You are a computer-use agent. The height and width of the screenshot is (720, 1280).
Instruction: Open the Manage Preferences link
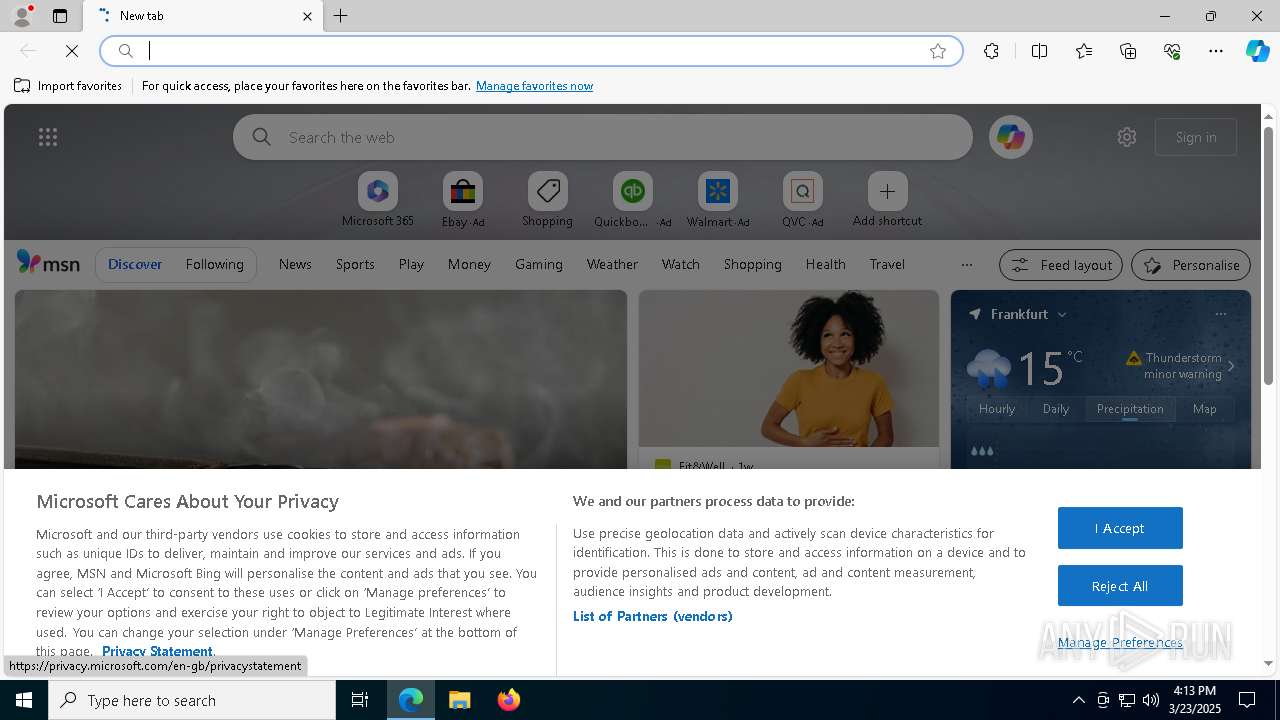pyautogui.click(x=1120, y=642)
